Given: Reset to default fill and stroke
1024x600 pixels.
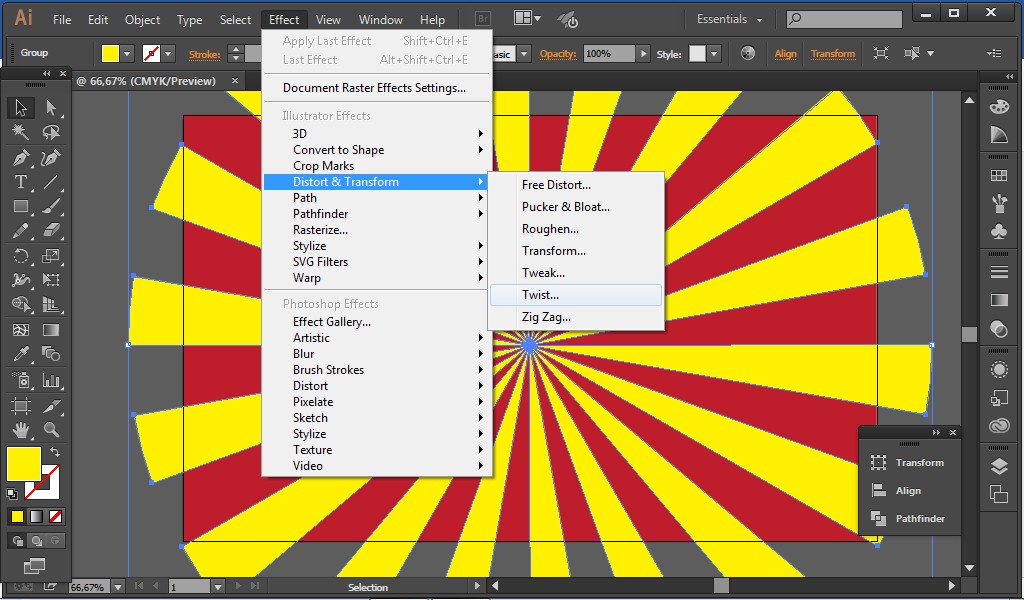Looking at the screenshot, I should pos(12,493).
